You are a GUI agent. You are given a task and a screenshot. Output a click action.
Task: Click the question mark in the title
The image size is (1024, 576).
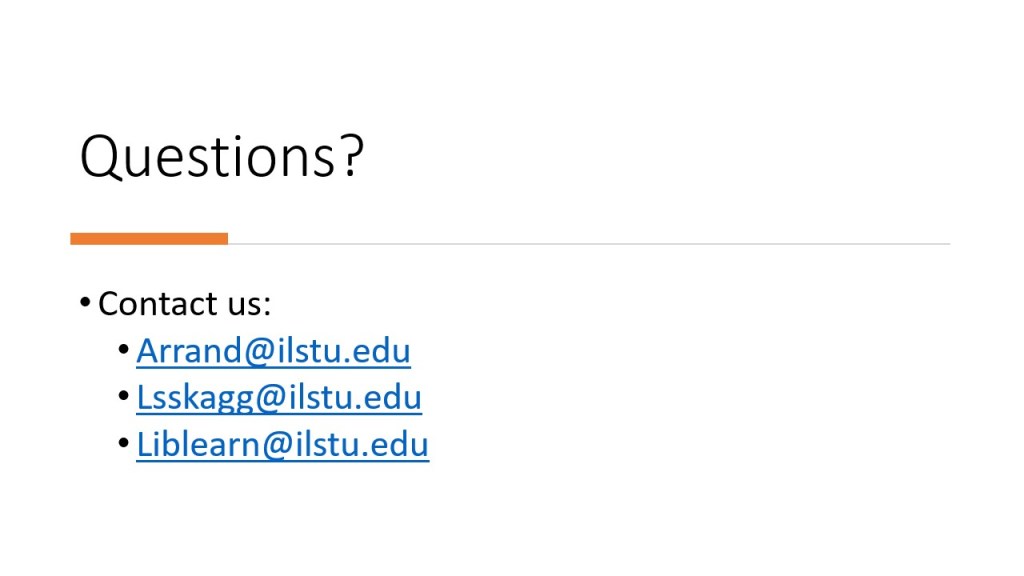pos(350,158)
